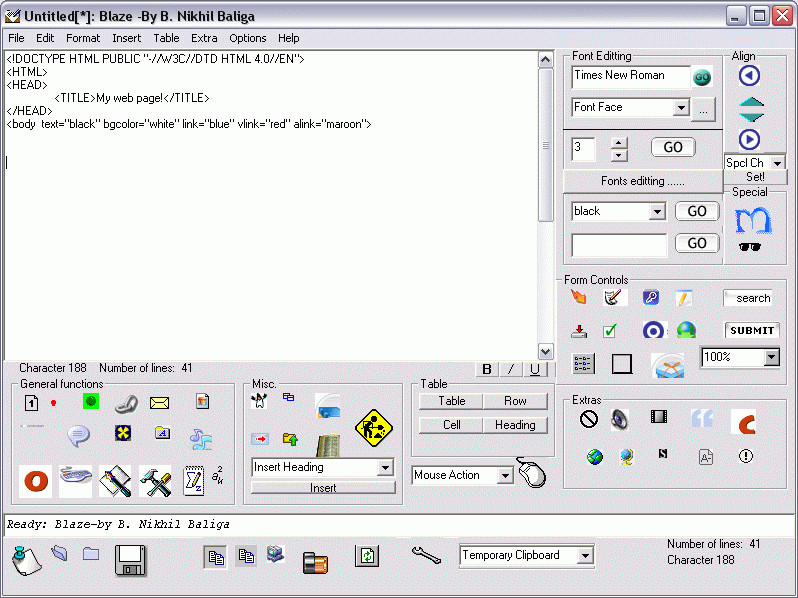Click the green checkmark checkbox icon in Form Controls

point(609,331)
